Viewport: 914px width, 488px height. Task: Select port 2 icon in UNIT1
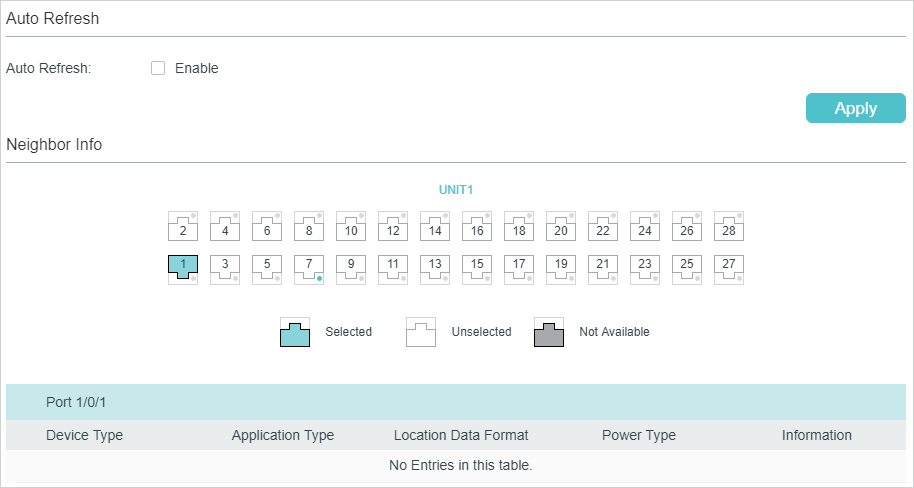pyautogui.click(x=183, y=227)
